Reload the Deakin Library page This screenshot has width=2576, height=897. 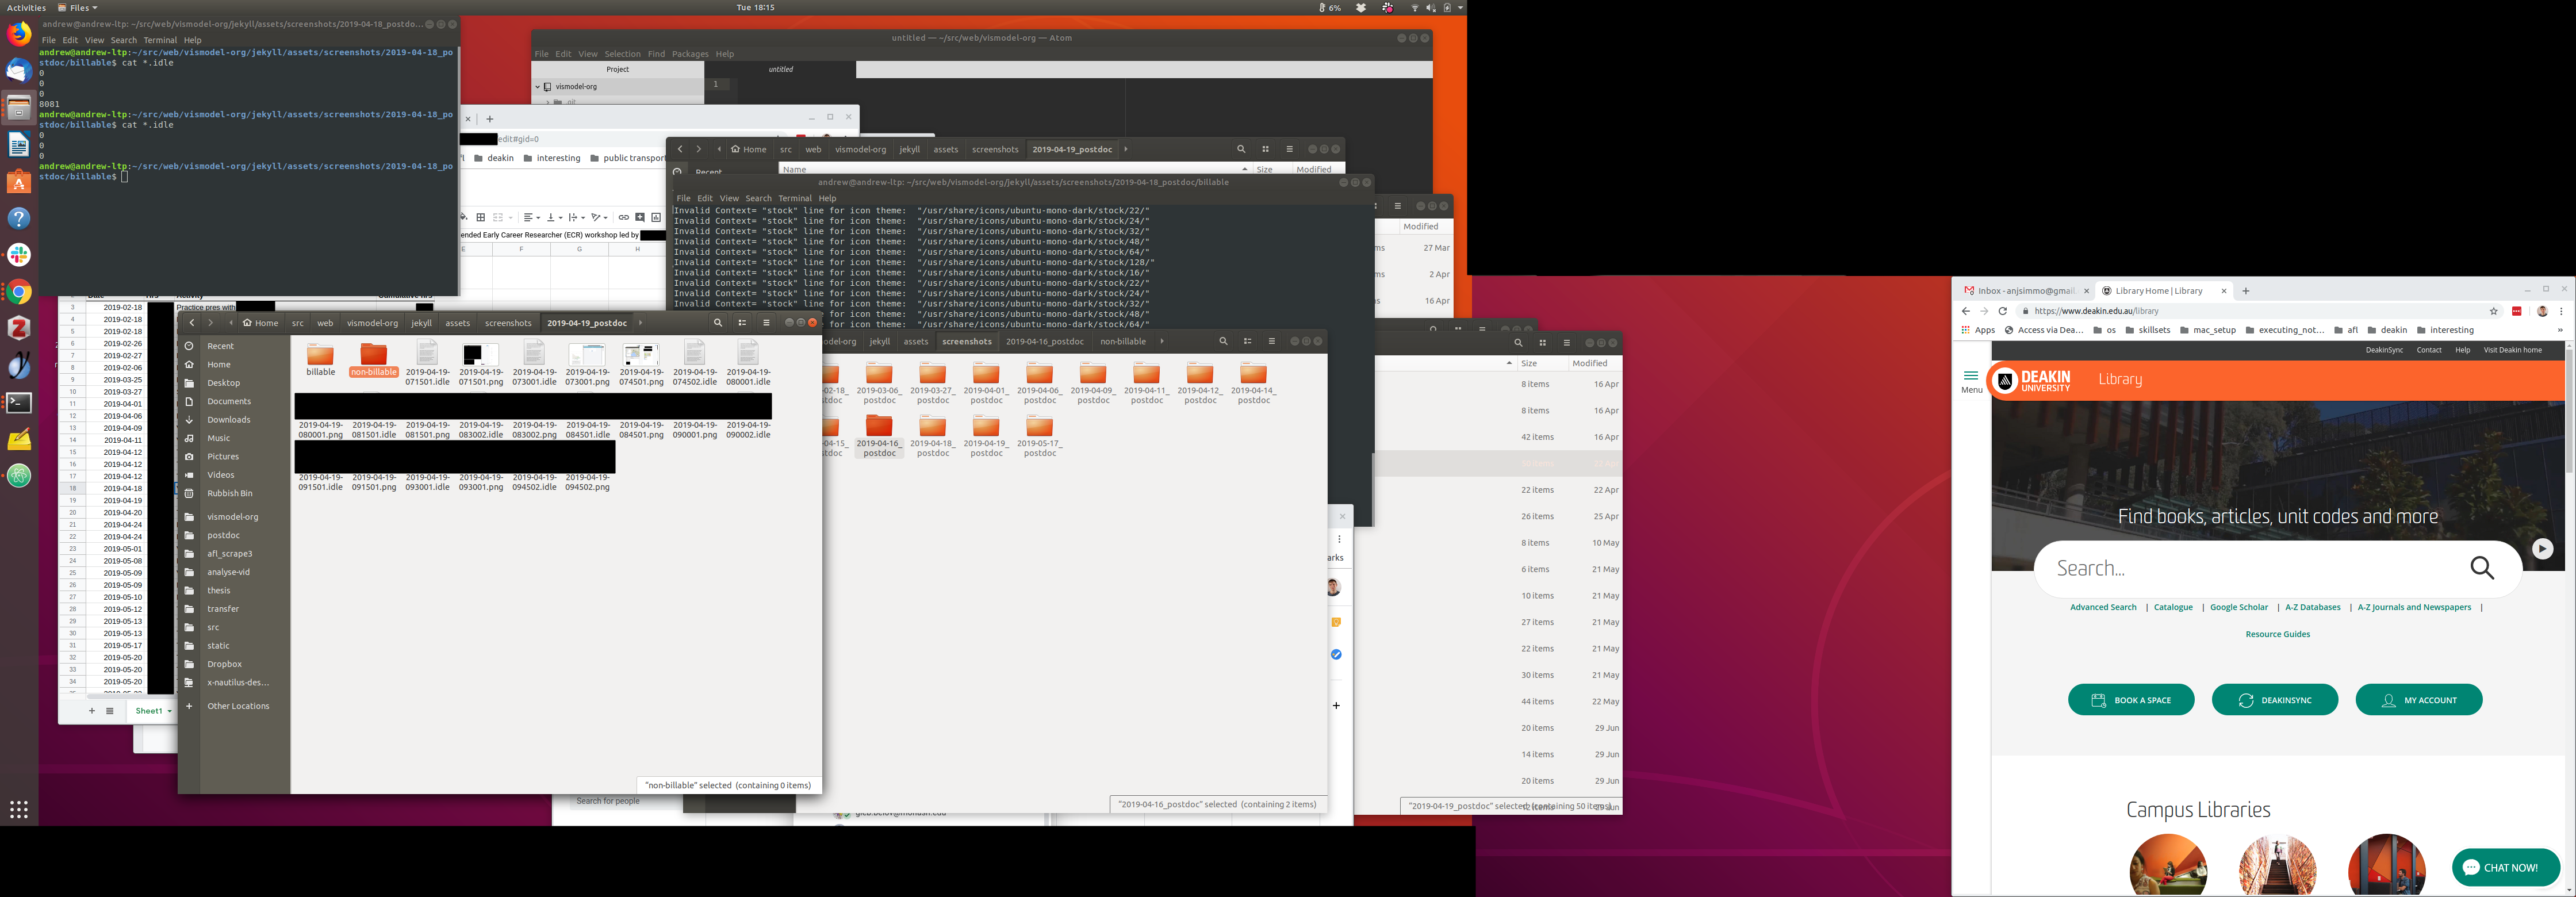[2003, 311]
